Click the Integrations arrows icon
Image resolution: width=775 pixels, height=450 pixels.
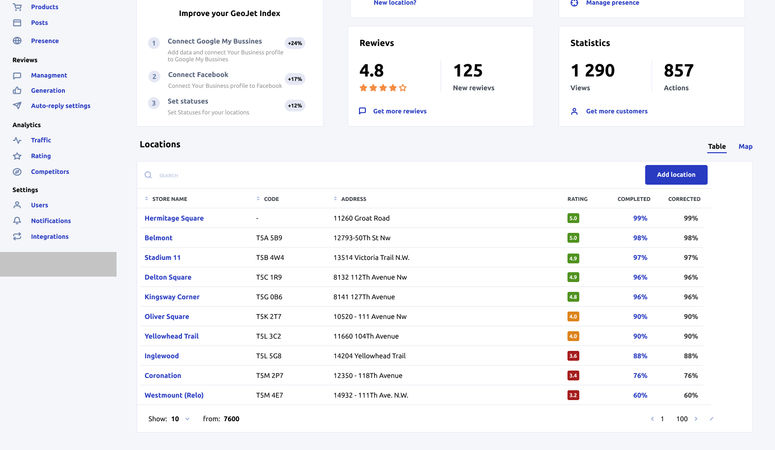point(17,236)
